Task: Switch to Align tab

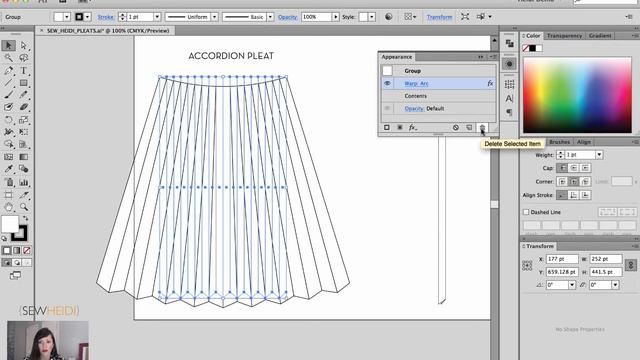Action: click(584, 142)
